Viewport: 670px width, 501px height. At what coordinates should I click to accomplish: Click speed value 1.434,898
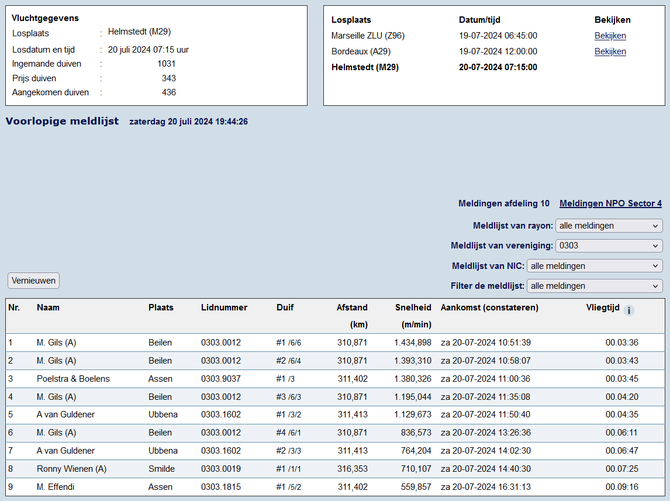coord(412,343)
